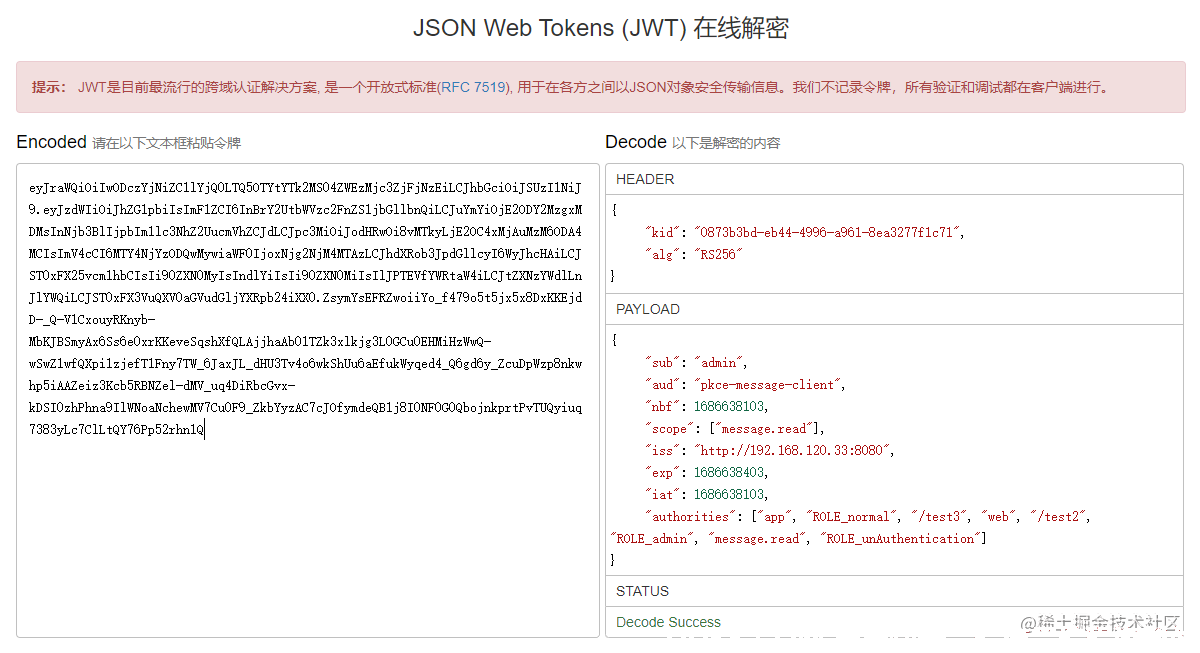Click the Decode heading label
Viewport: 1200px width, 653px height.
635,142
